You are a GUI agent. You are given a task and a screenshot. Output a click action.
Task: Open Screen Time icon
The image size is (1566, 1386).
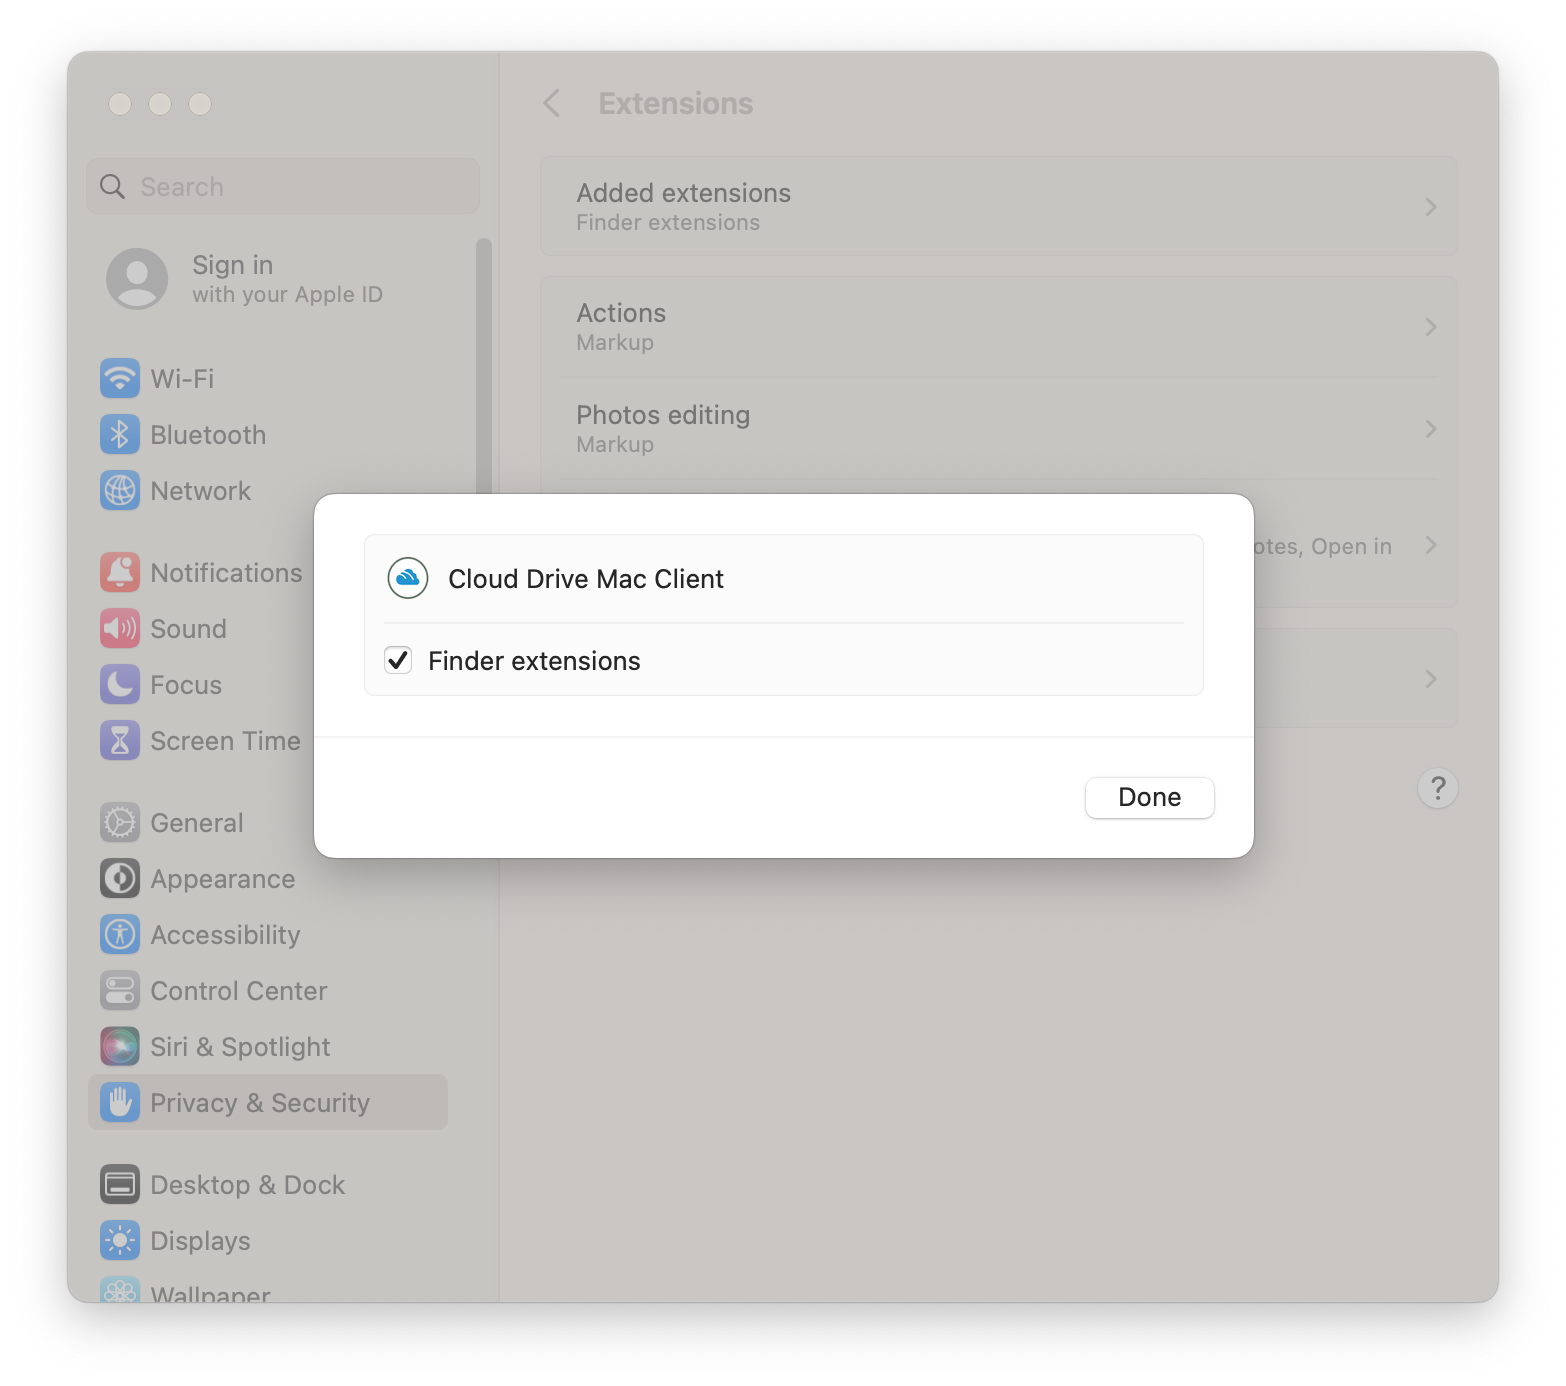point(120,740)
